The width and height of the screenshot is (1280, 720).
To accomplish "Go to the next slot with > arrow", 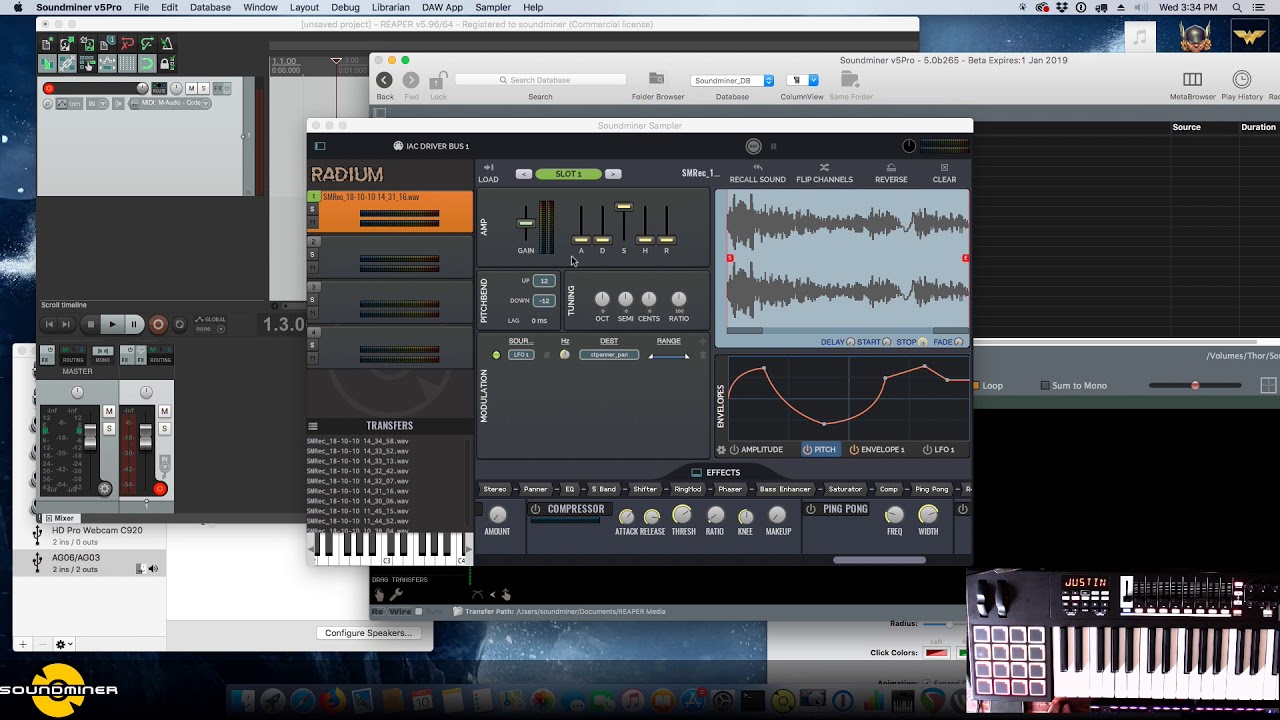I will pyautogui.click(x=613, y=174).
